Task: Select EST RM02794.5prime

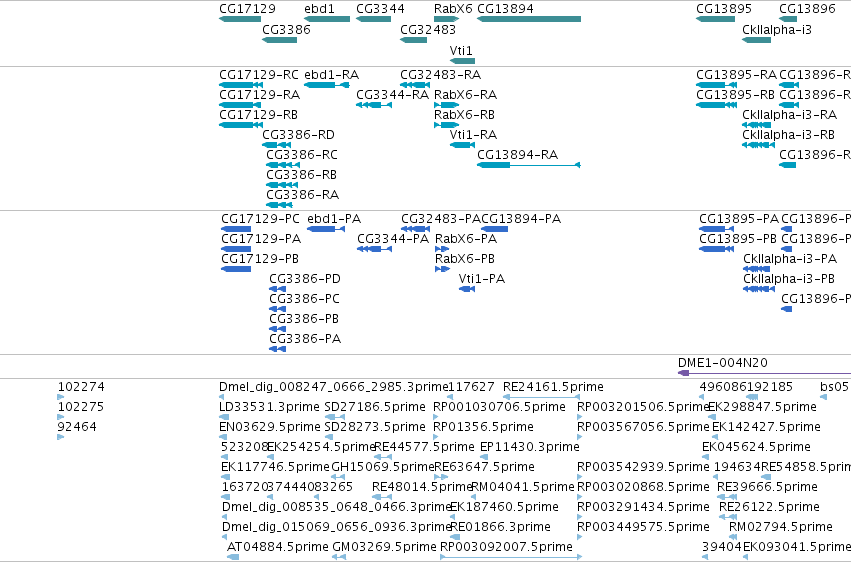Action: tap(733, 538)
